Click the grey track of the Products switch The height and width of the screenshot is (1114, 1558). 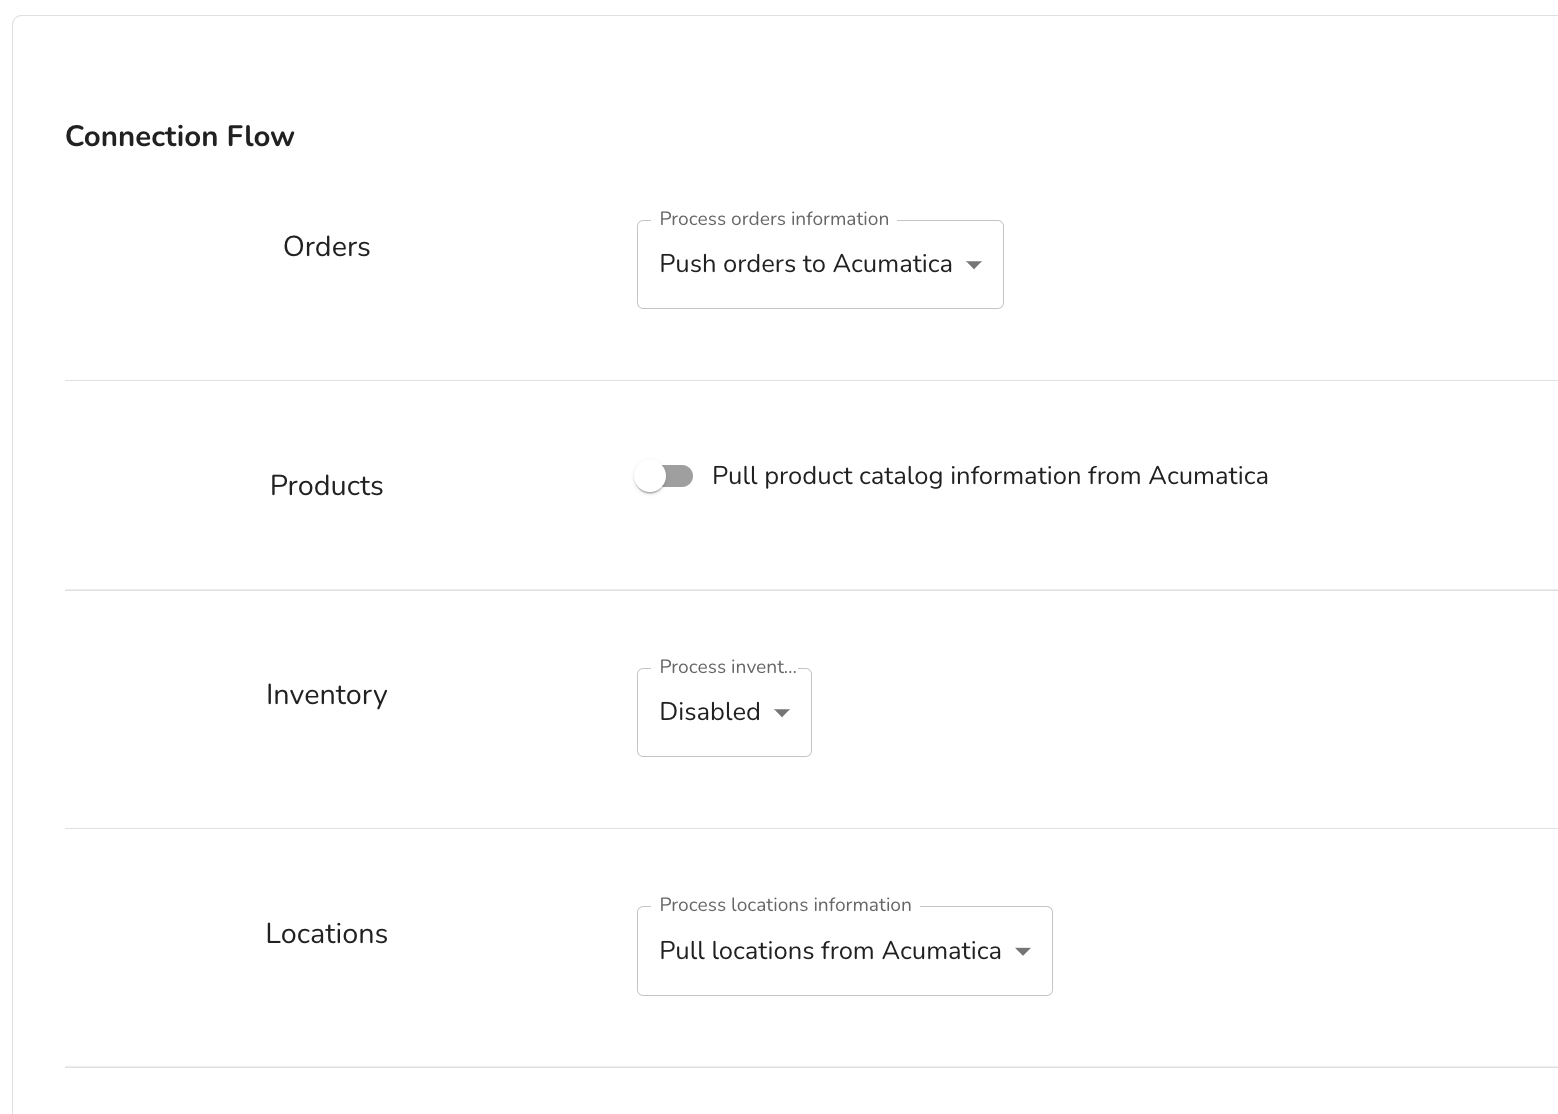pos(677,476)
